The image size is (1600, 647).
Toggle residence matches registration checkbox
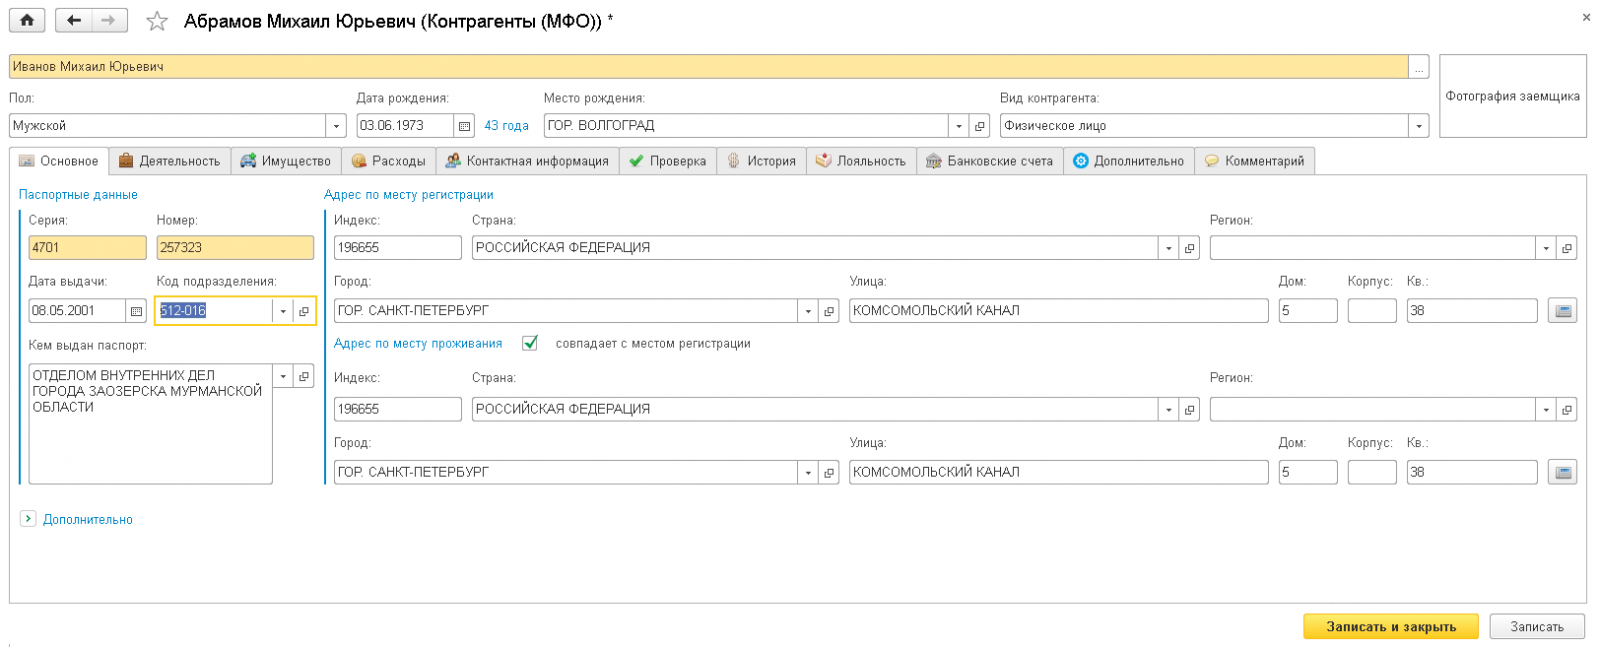click(530, 343)
